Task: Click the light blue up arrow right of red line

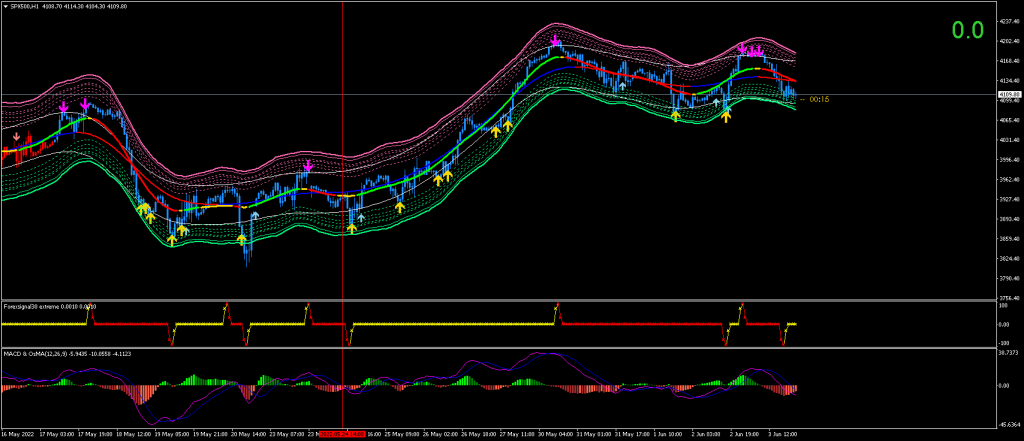Action: (x=361, y=218)
